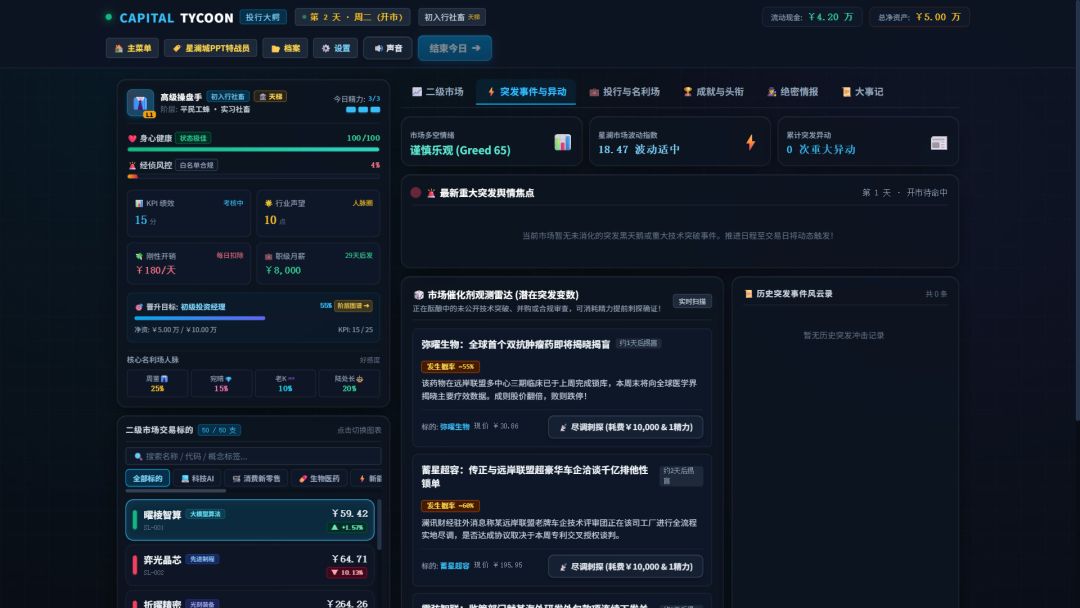Click the sun icon beside 行业声望
Screen dimensions: 1080x608
(269, 203)
